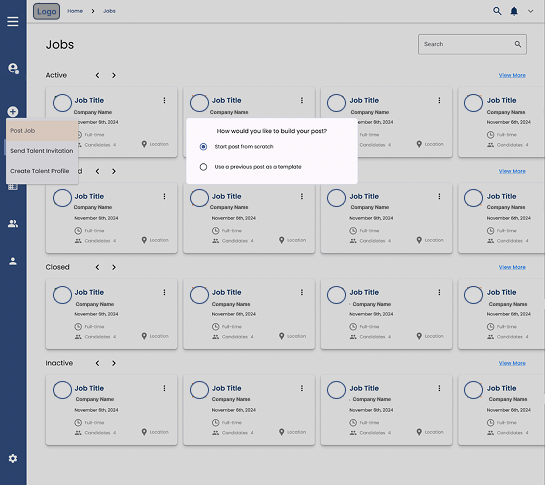Click the plus create icon in sidebar
Screen dimensions: 545x485
click(13, 112)
